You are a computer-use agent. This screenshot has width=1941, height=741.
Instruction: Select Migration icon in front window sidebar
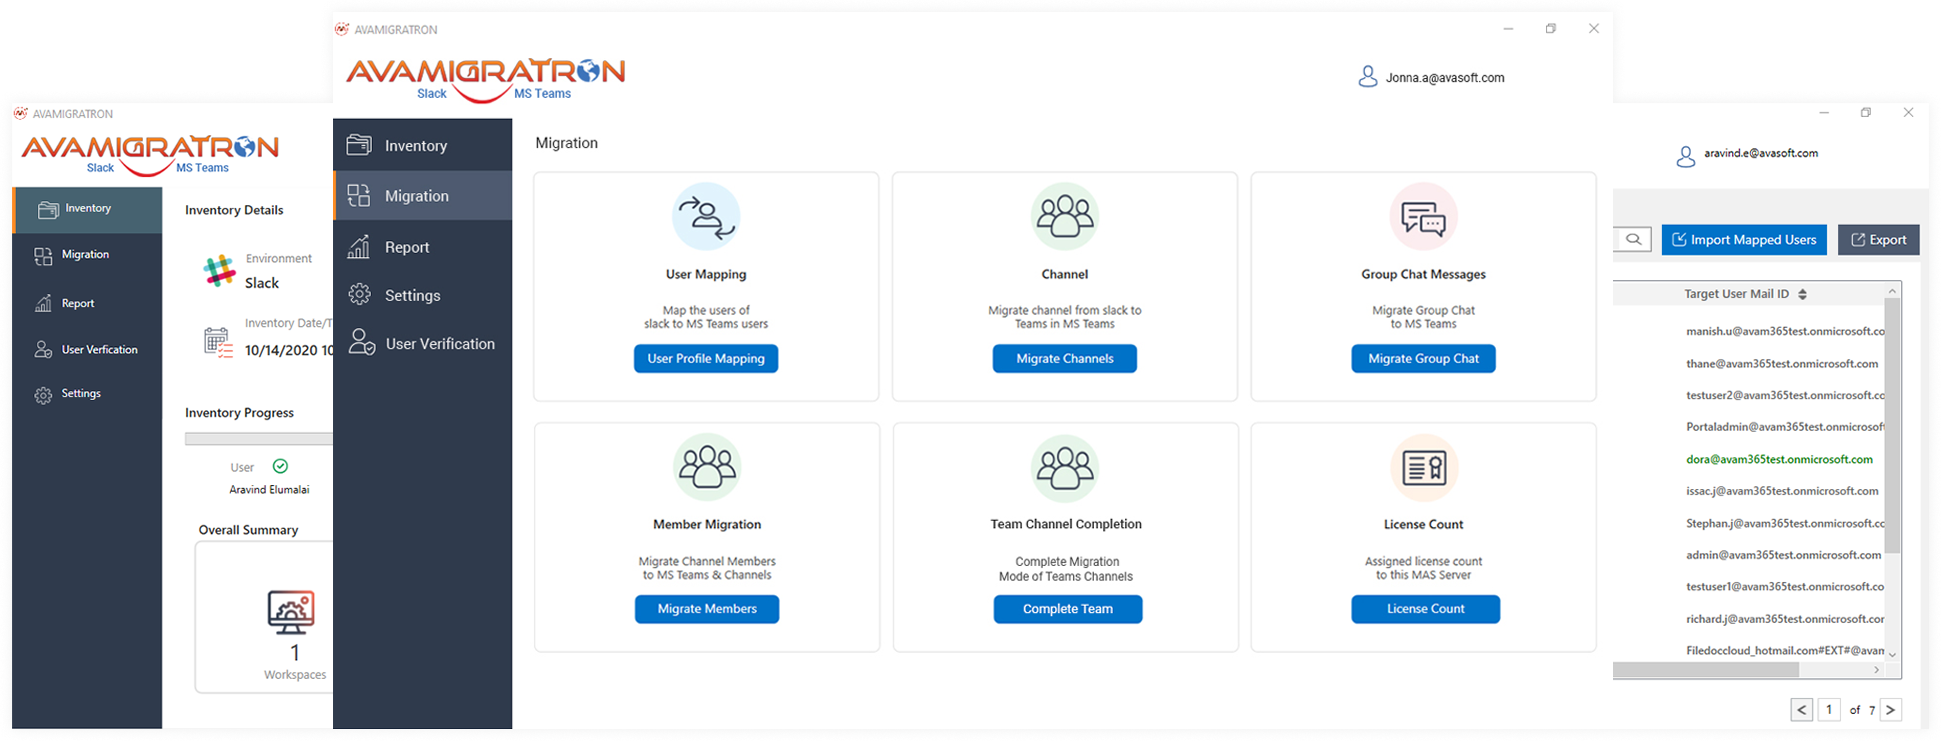click(359, 195)
